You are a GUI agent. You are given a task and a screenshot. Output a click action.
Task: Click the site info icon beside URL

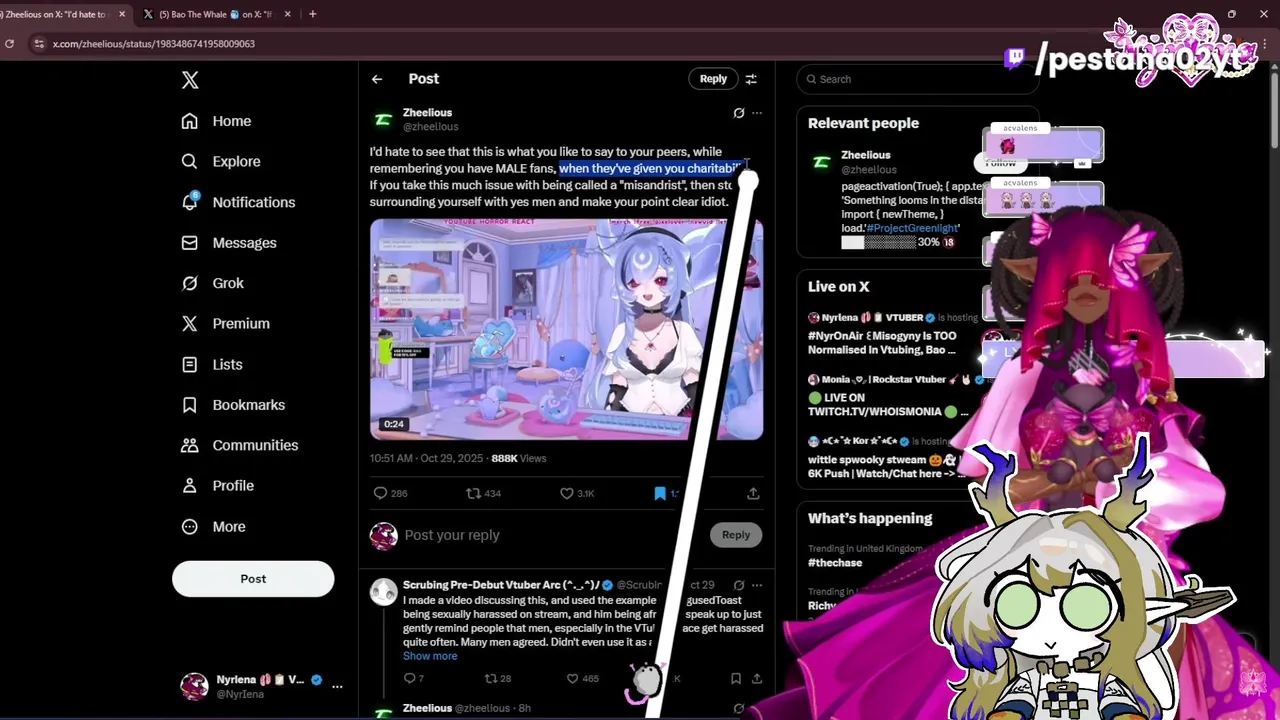(38, 44)
